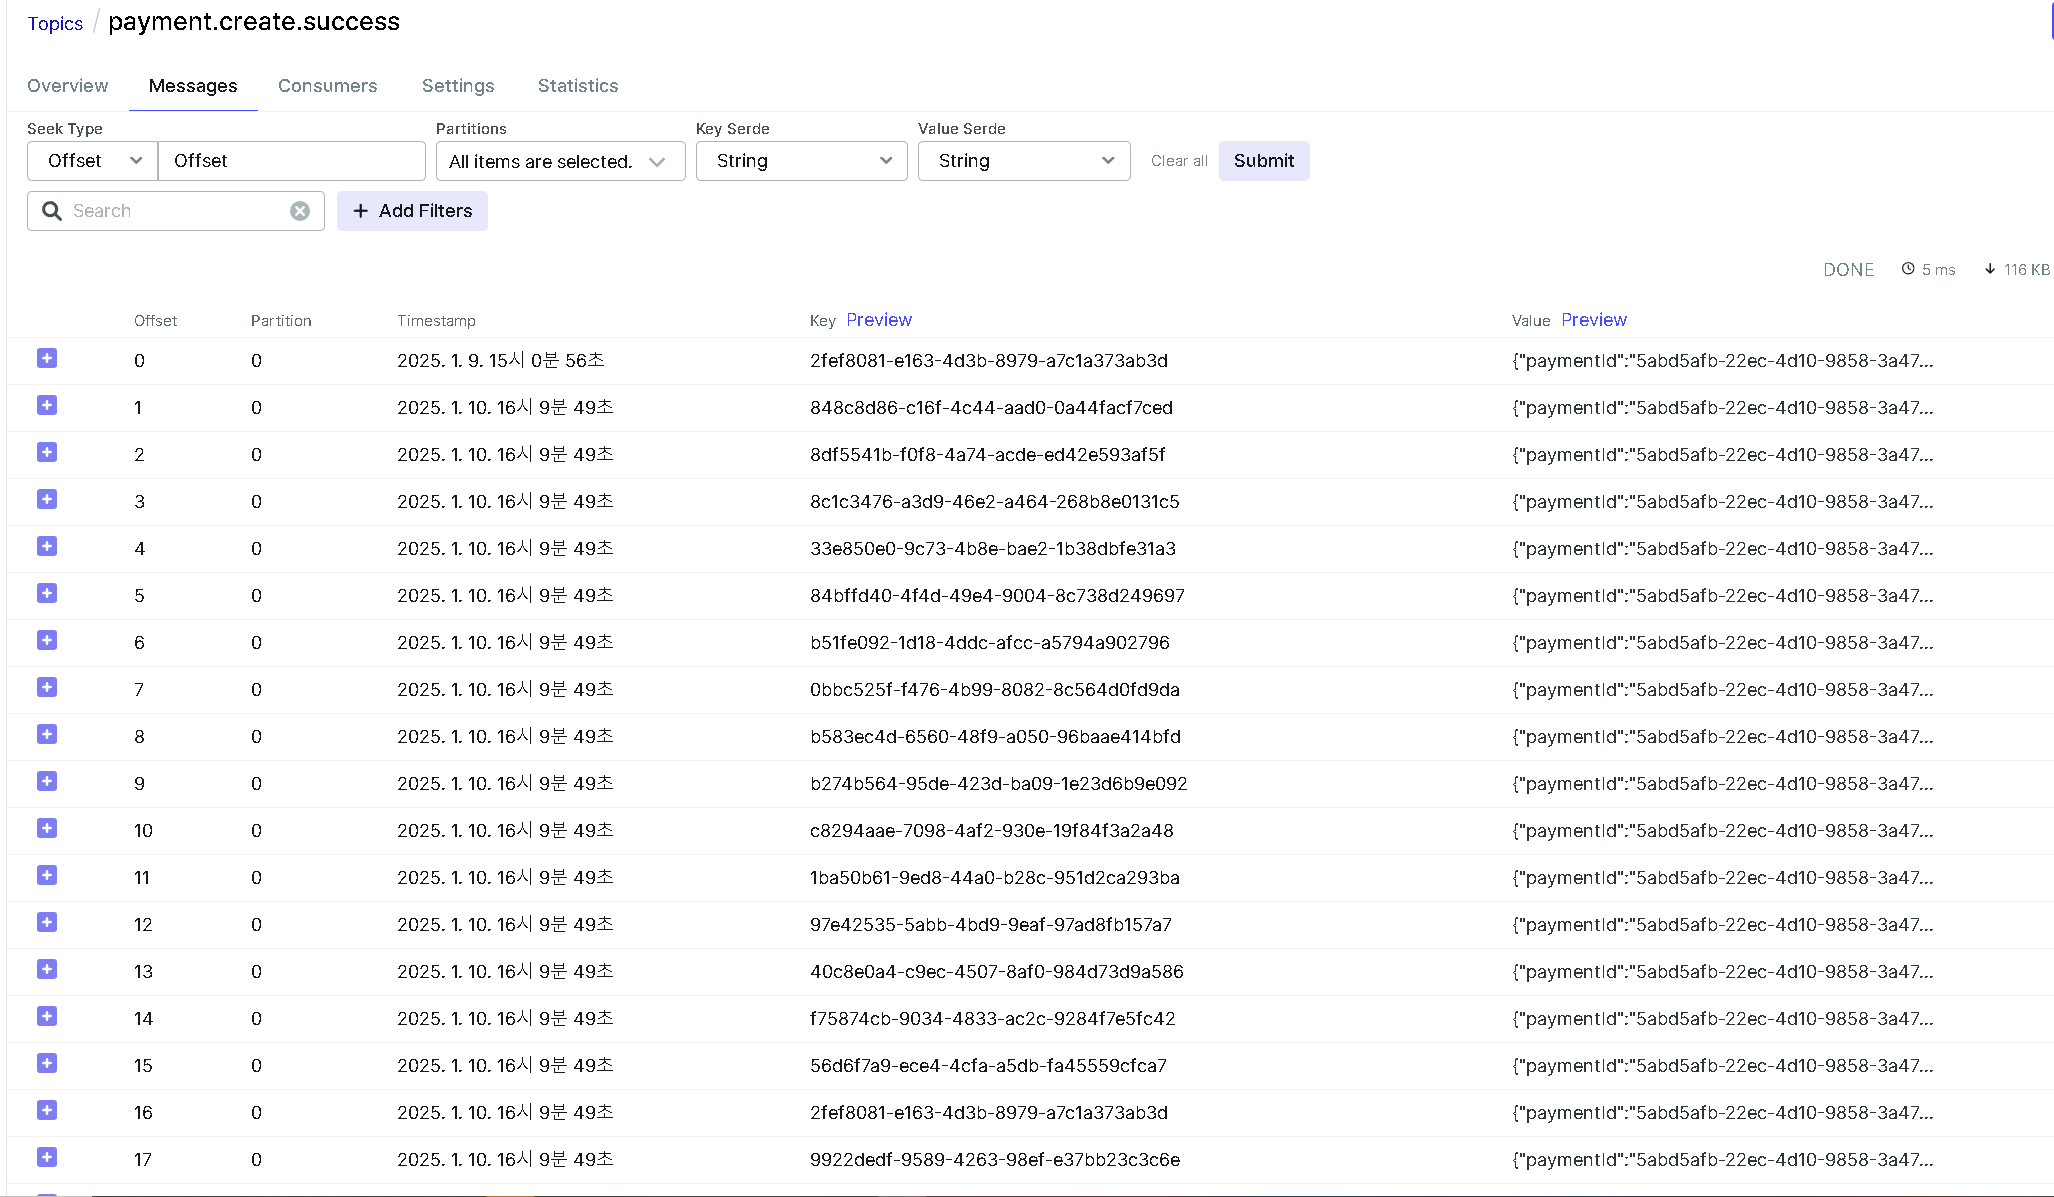2054x1197 pixels.
Task: Open the Key Serde String dropdown
Action: 802,161
